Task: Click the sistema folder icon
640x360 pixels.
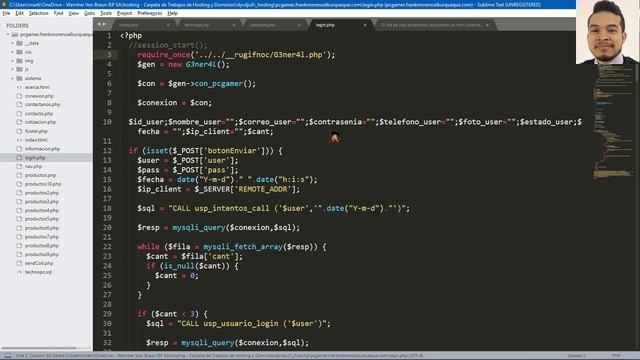Action: [19, 78]
